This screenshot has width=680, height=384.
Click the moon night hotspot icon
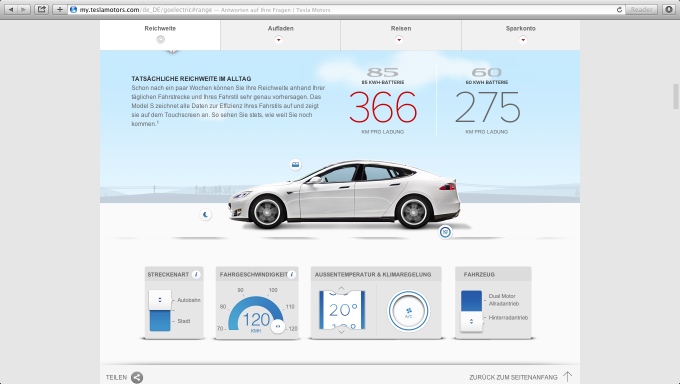[206, 214]
